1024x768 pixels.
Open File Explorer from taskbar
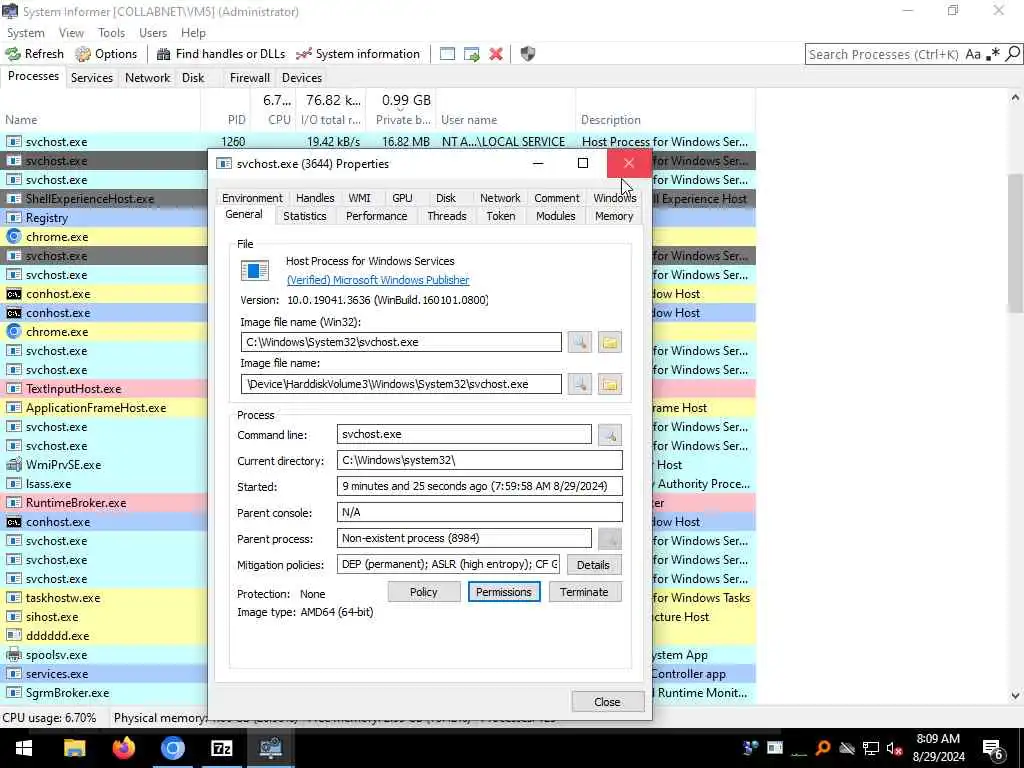pos(74,748)
